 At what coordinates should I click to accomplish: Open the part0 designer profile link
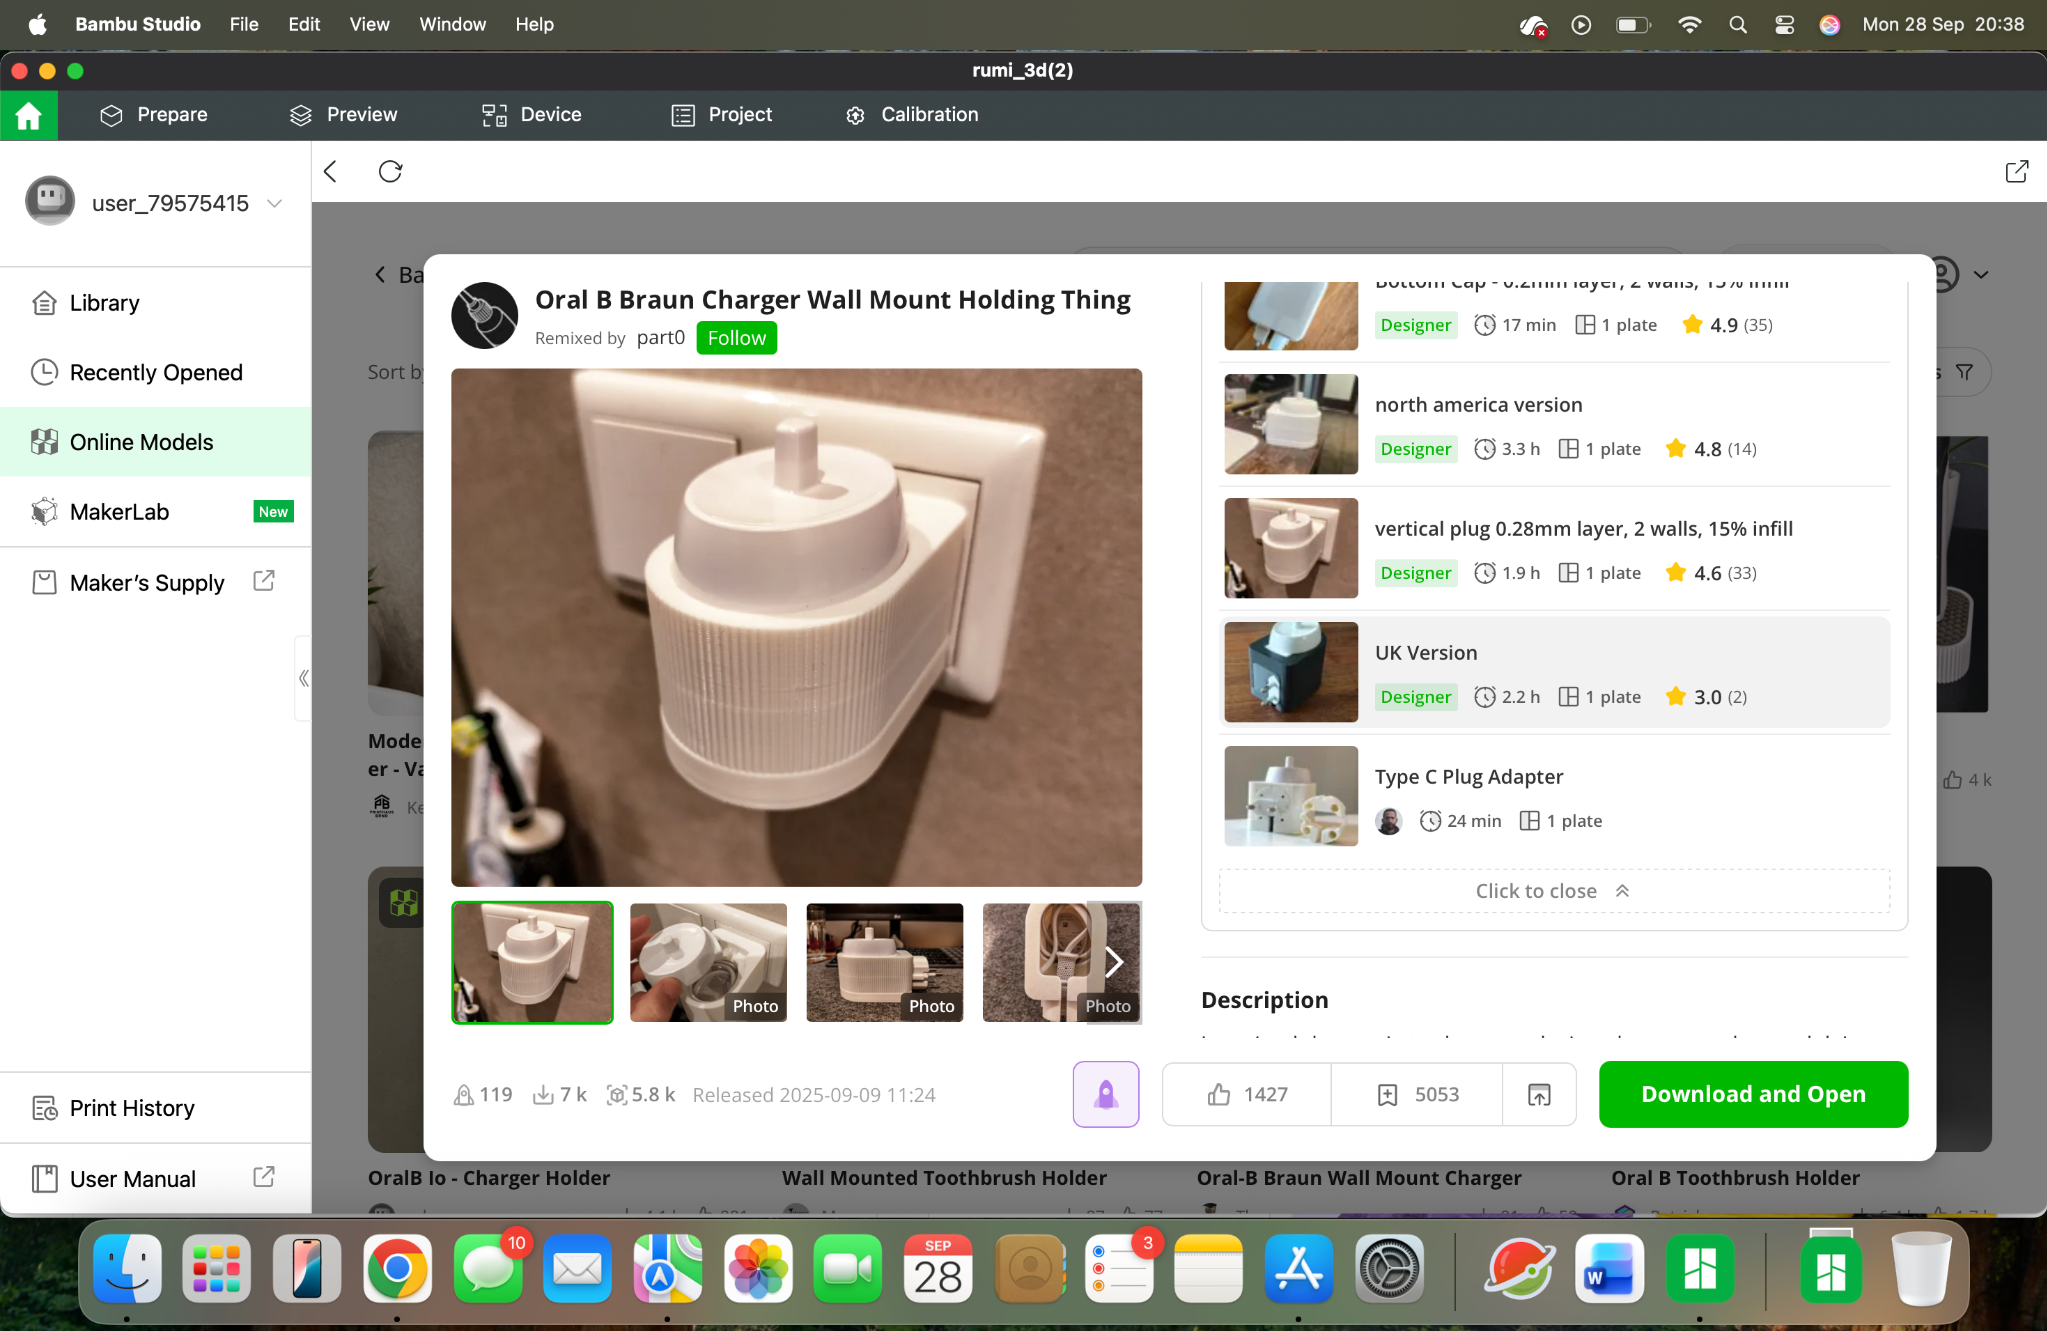coord(661,338)
